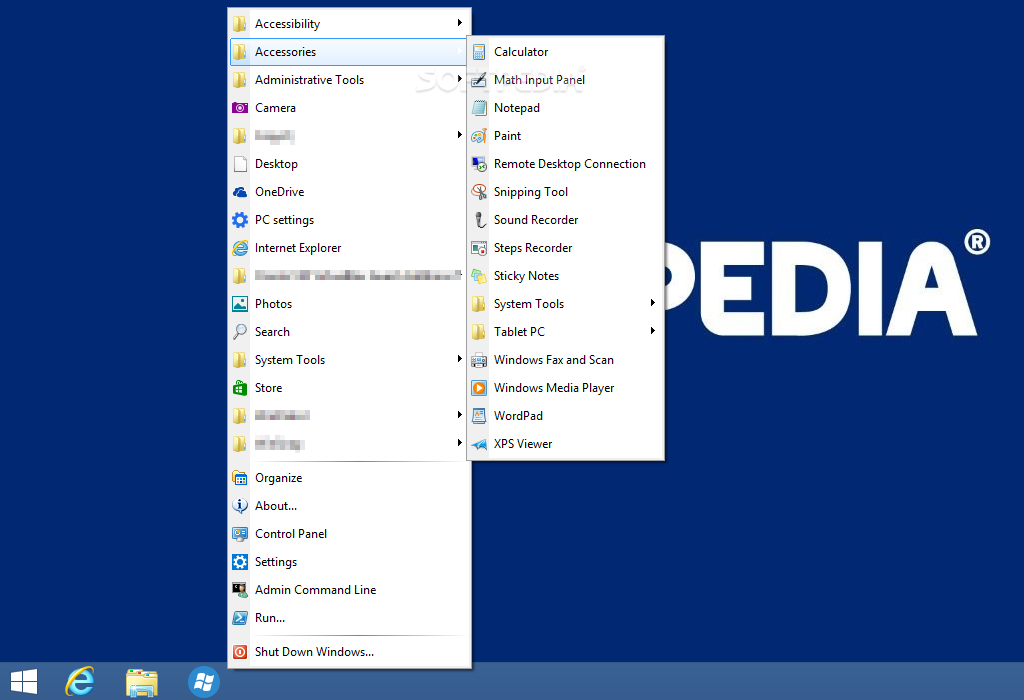The height and width of the screenshot is (700, 1024).
Task: Click the About info icon
Action: tap(240, 506)
